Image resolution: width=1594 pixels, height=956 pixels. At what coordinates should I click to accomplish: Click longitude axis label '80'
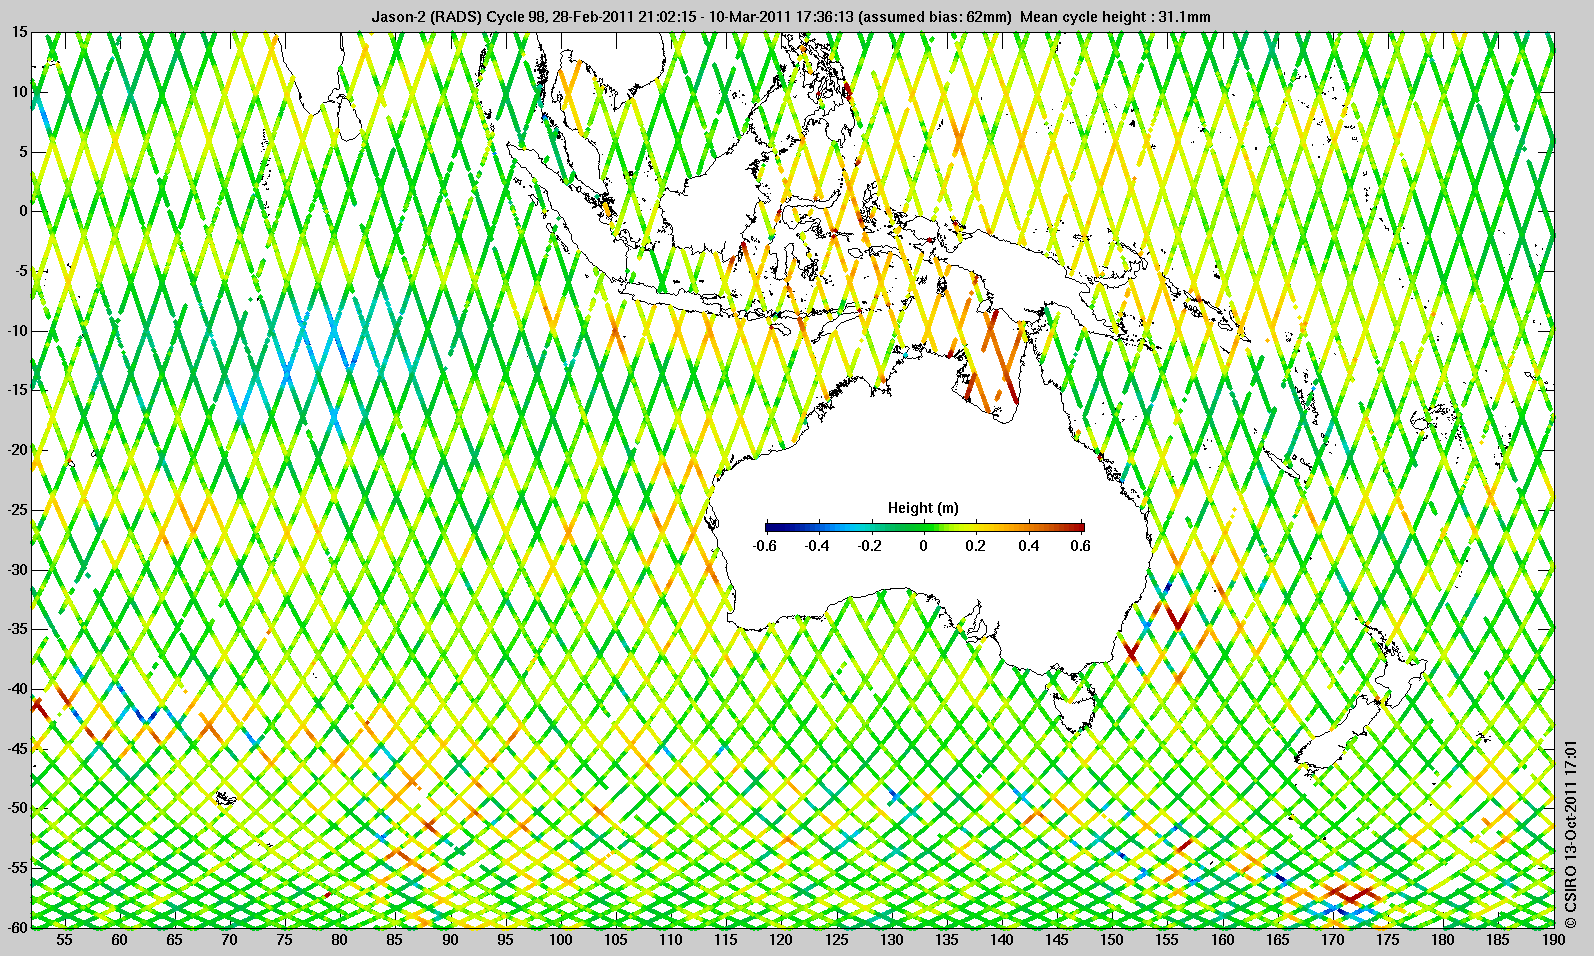[x=340, y=940]
